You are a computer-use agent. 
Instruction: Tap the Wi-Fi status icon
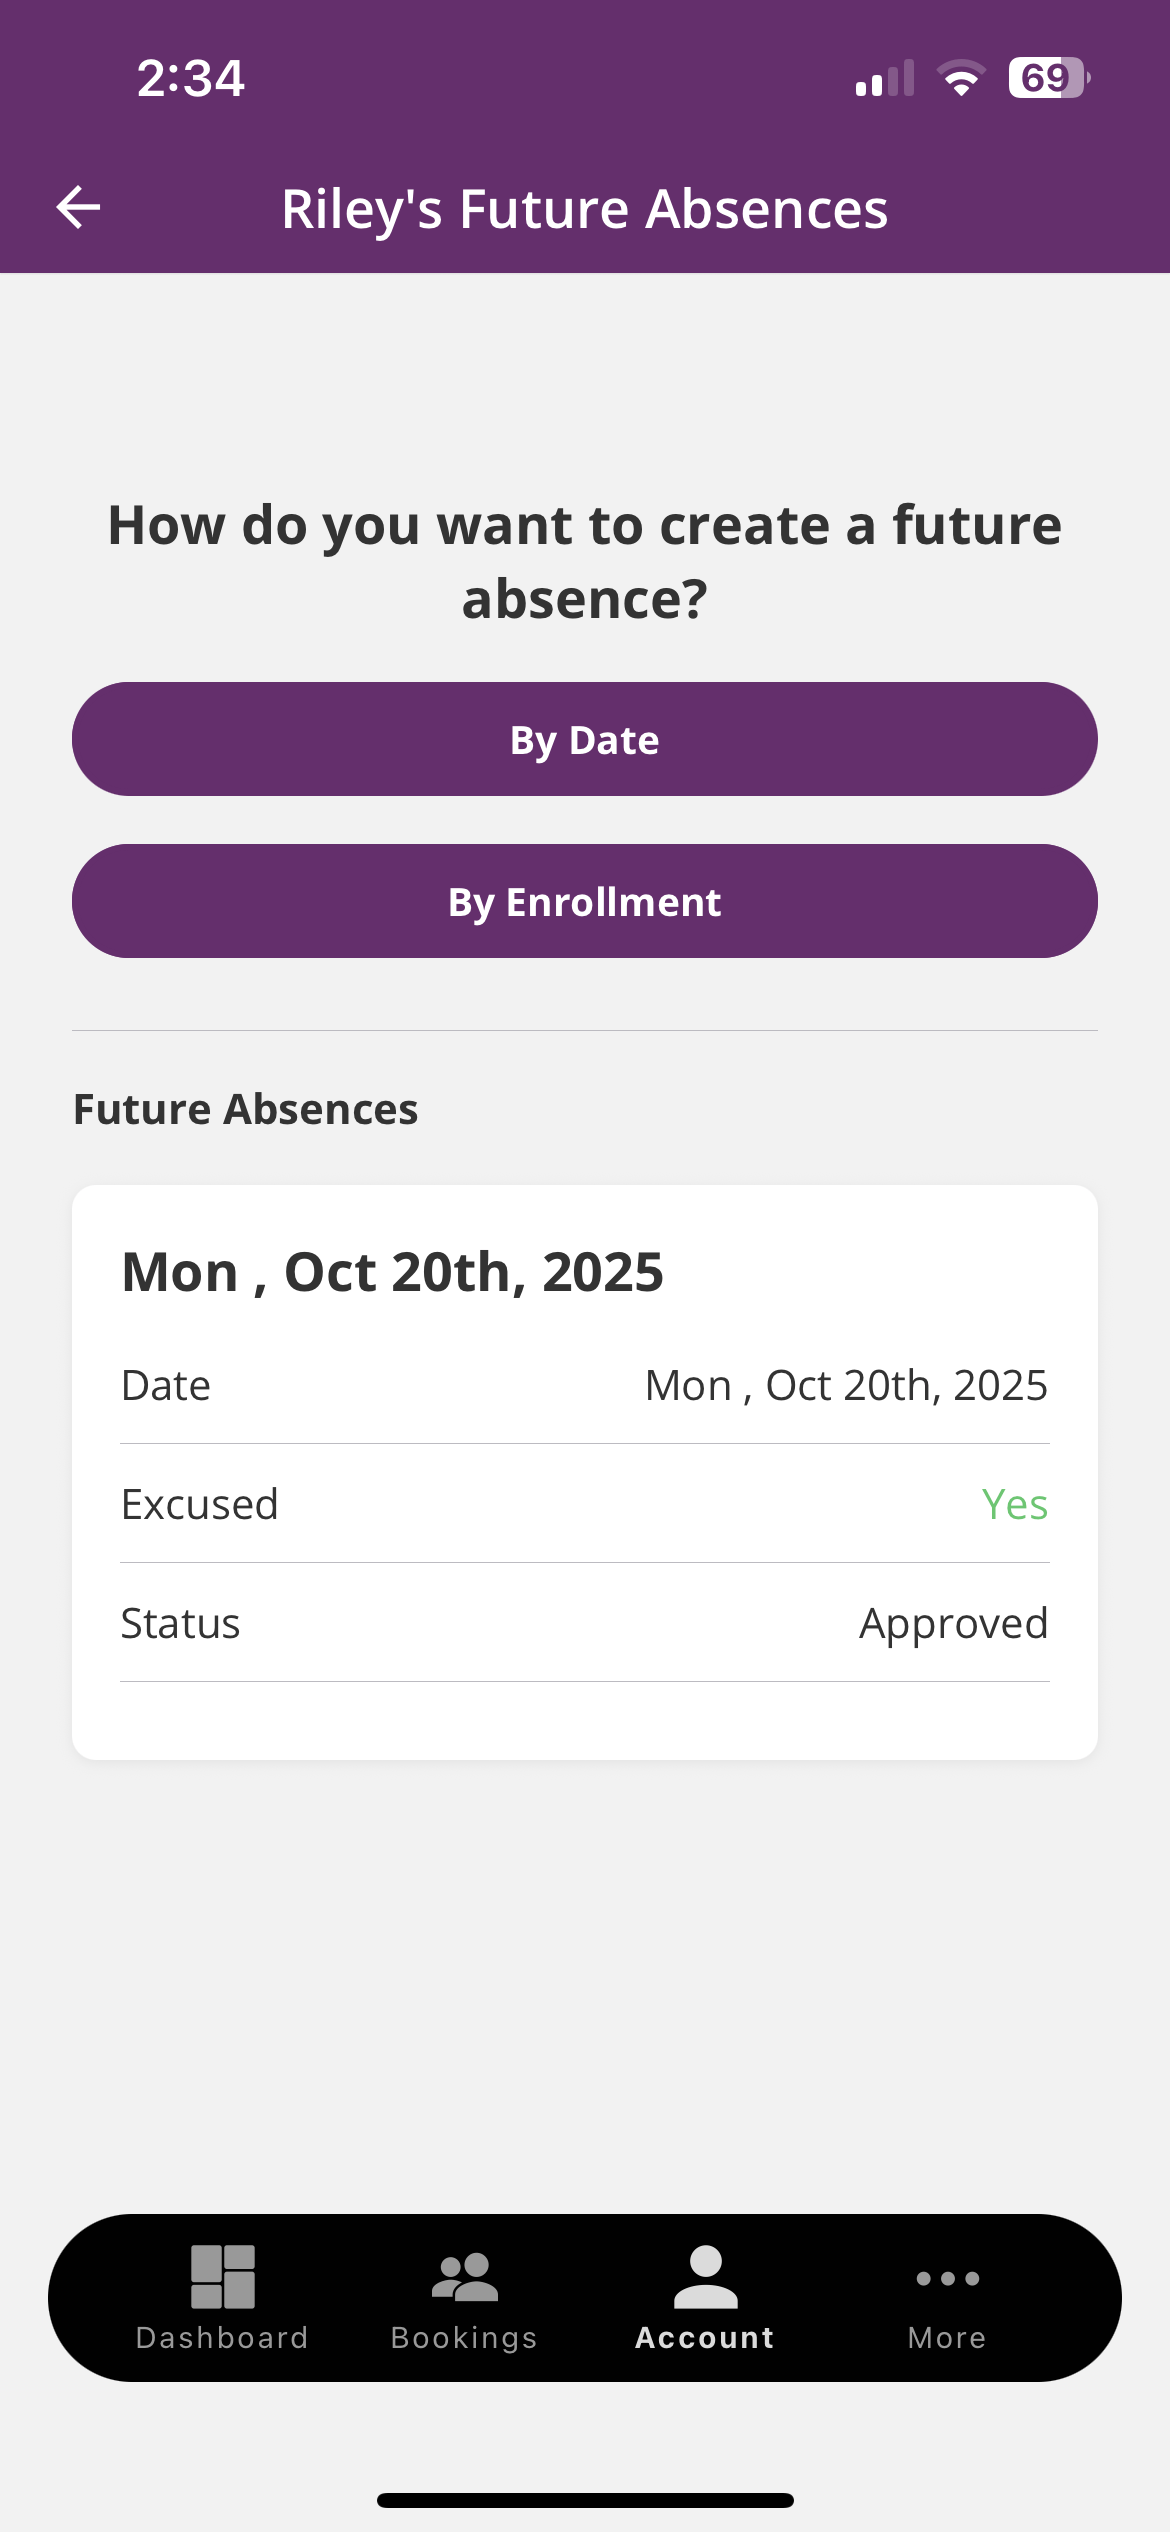click(961, 78)
